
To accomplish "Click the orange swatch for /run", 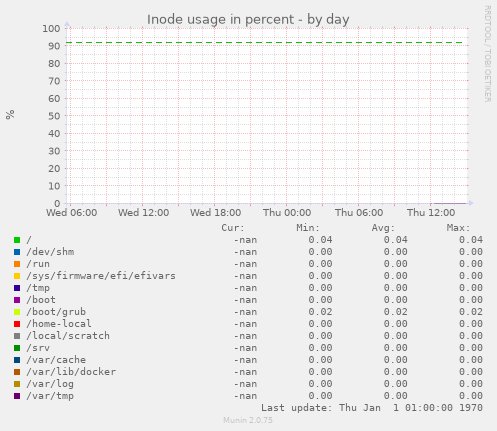I will (x=17, y=264).
